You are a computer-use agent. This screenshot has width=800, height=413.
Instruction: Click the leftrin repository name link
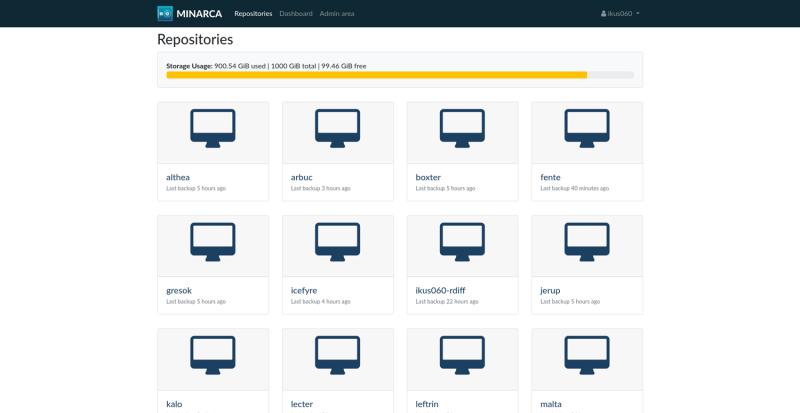(427, 404)
